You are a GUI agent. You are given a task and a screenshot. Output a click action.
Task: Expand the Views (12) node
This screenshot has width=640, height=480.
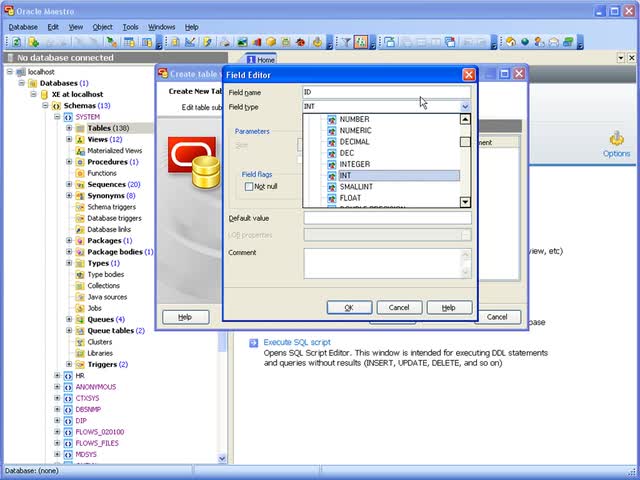click(x=69, y=139)
